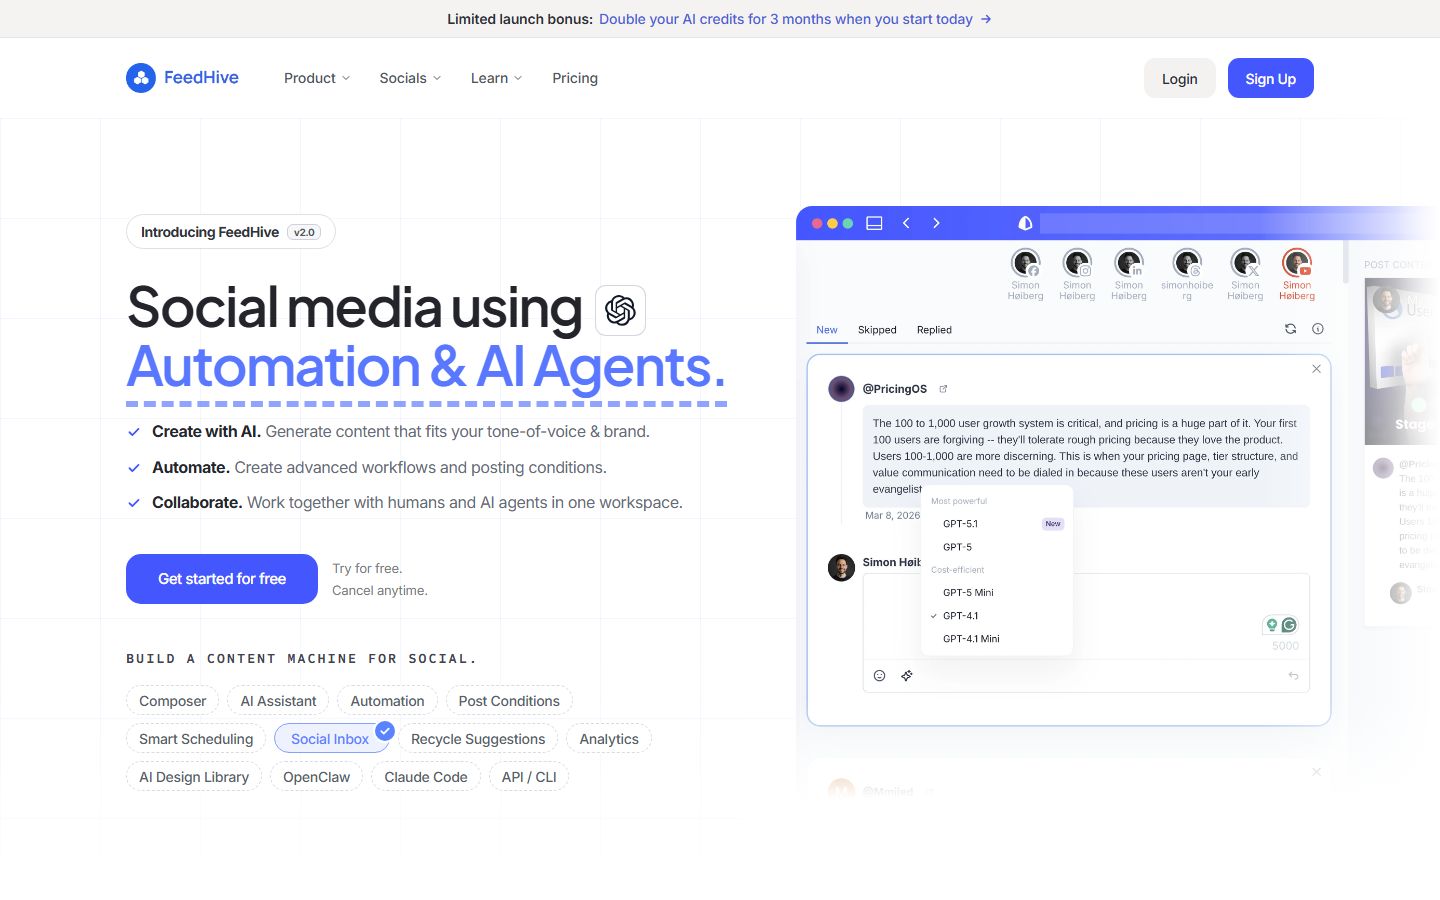
Task: Switch to the Replied tab
Action: pos(934,330)
